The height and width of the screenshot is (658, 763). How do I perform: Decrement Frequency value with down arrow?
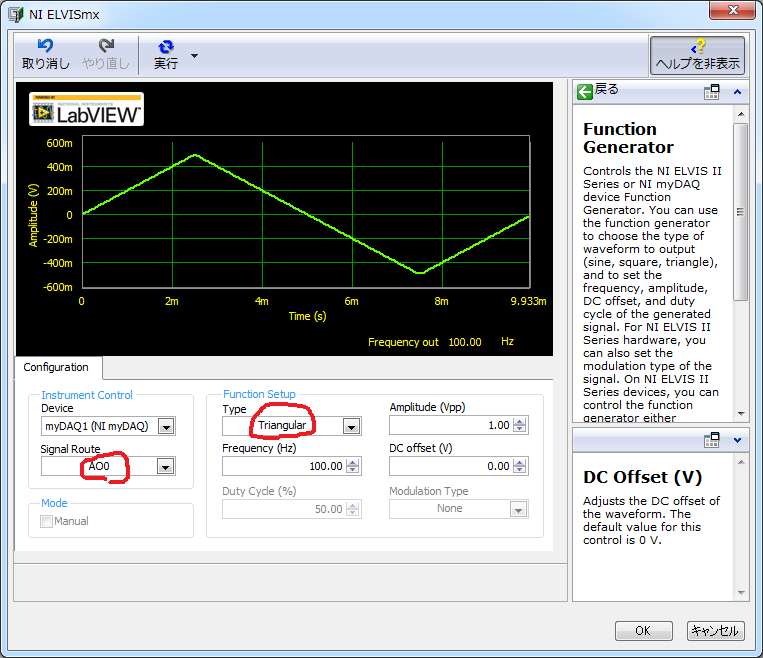(x=353, y=471)
